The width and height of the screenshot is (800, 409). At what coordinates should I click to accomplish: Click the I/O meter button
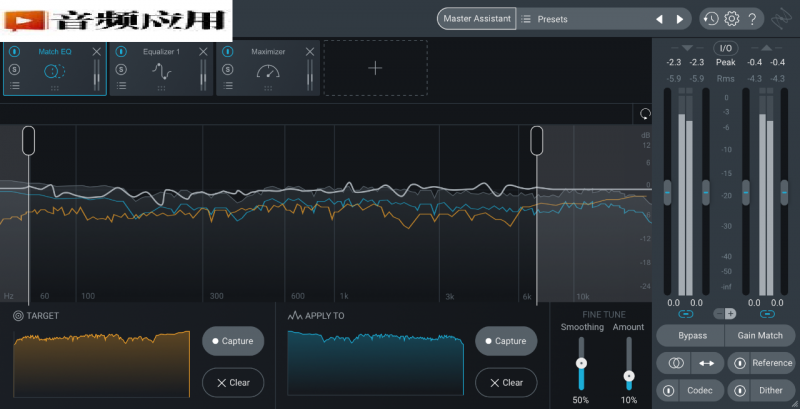point(726,48)
